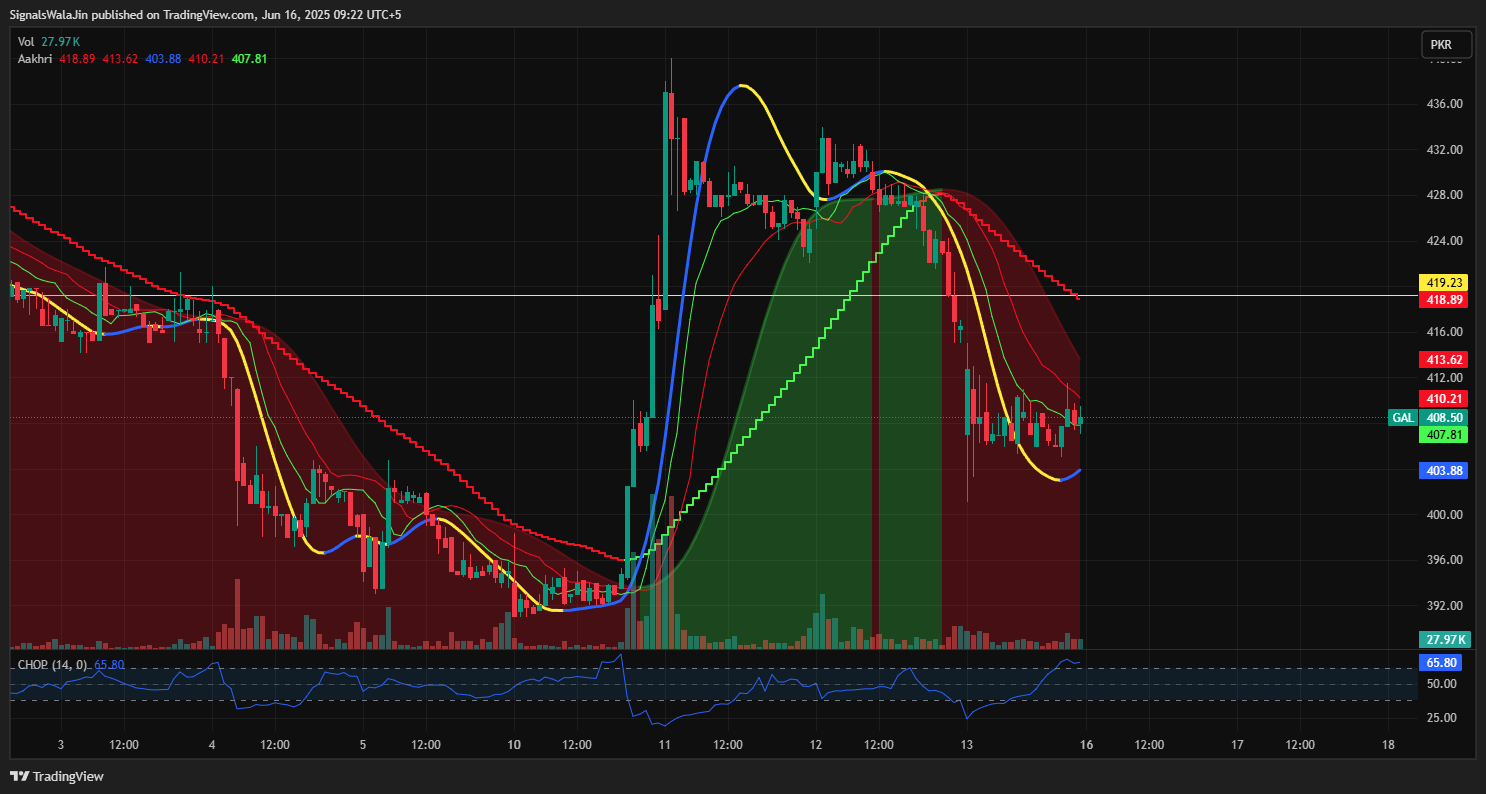Click the 27.97K volume label on price axis
This screenshot has width=1486, height=794.
click(x=1443, y=640)
